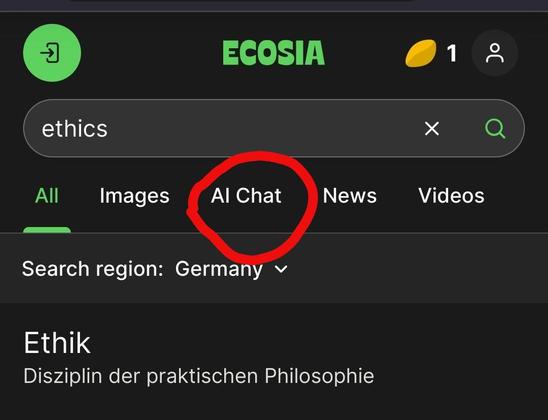548x420 pixels.
Task: Open the Germany search region dropdown
Action: click(x=231, y=269)
